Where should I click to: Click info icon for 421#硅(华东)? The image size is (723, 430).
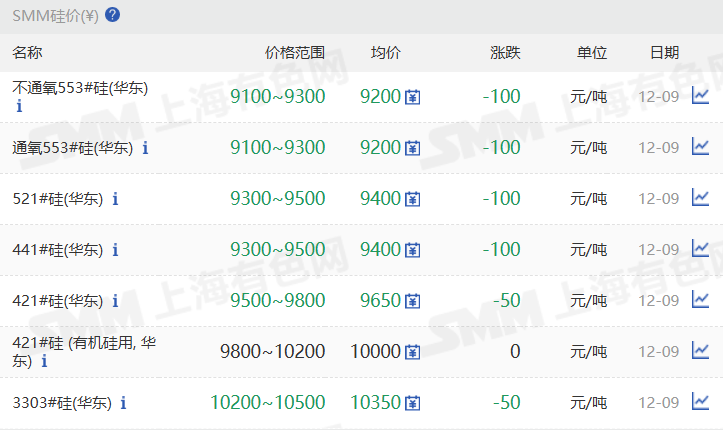(115, 301)
